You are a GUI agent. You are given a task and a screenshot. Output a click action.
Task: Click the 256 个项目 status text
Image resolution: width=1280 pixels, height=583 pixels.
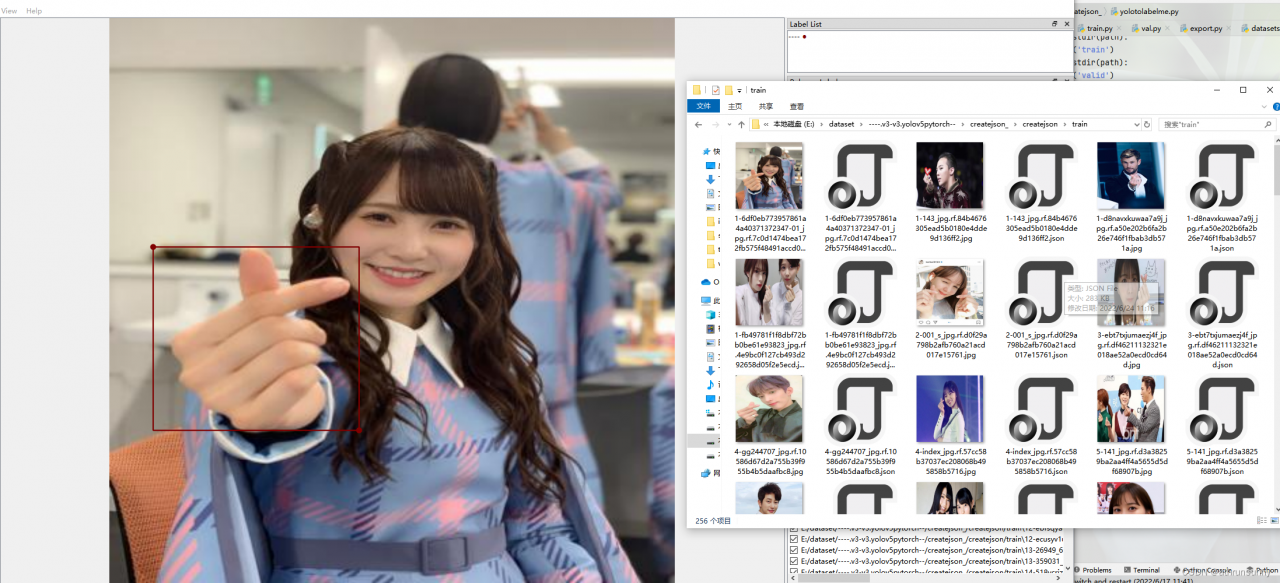point(713,521)
